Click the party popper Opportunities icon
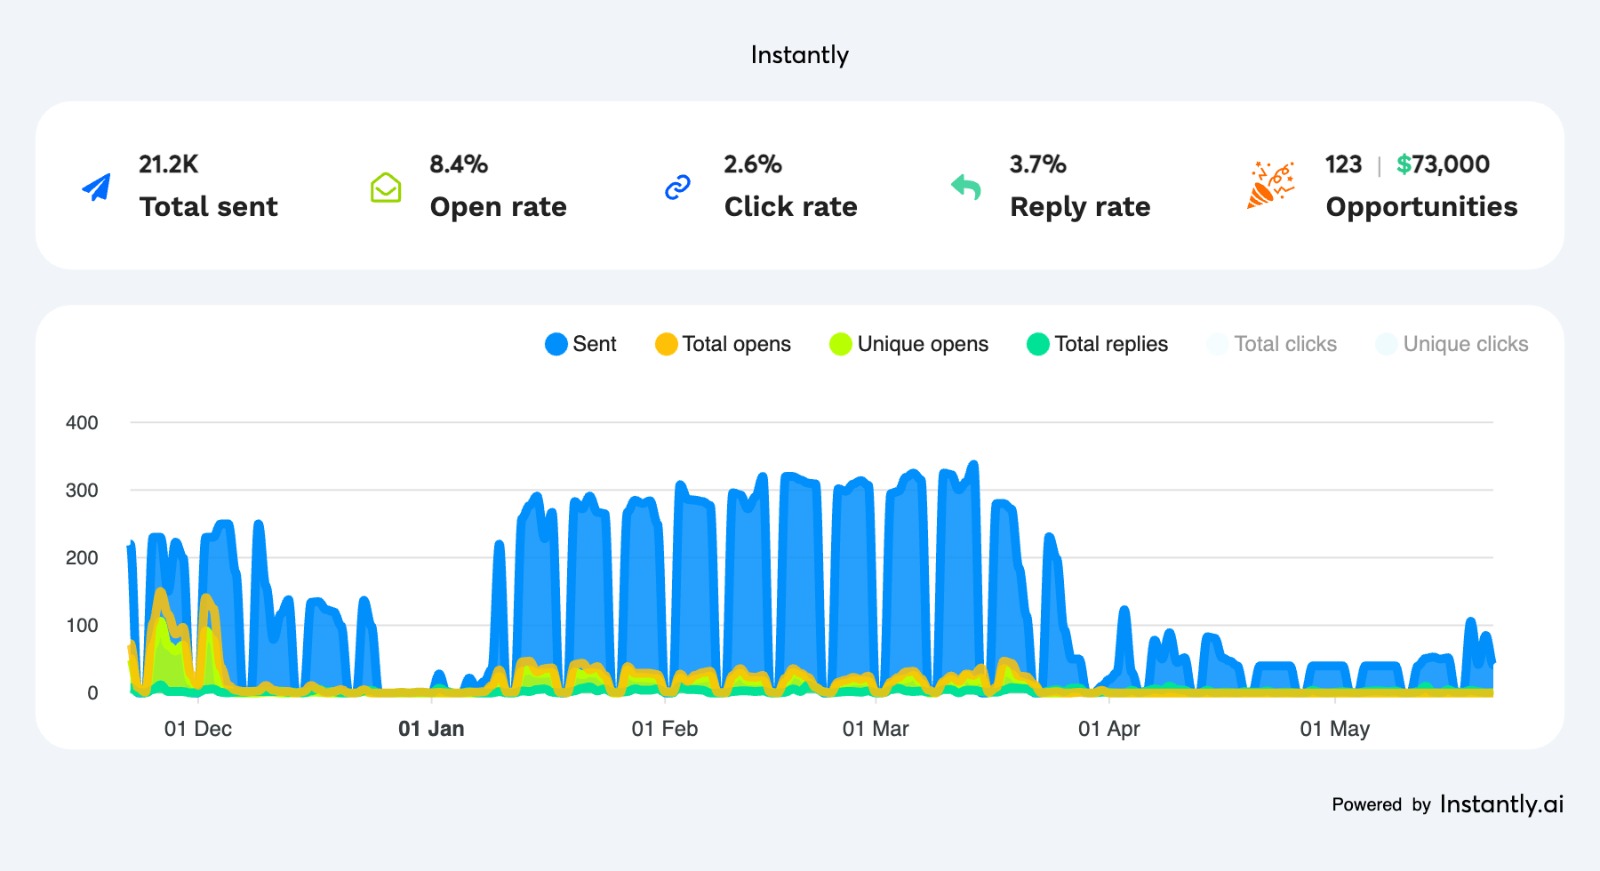1600x871 pixels. coord(1270,185)
